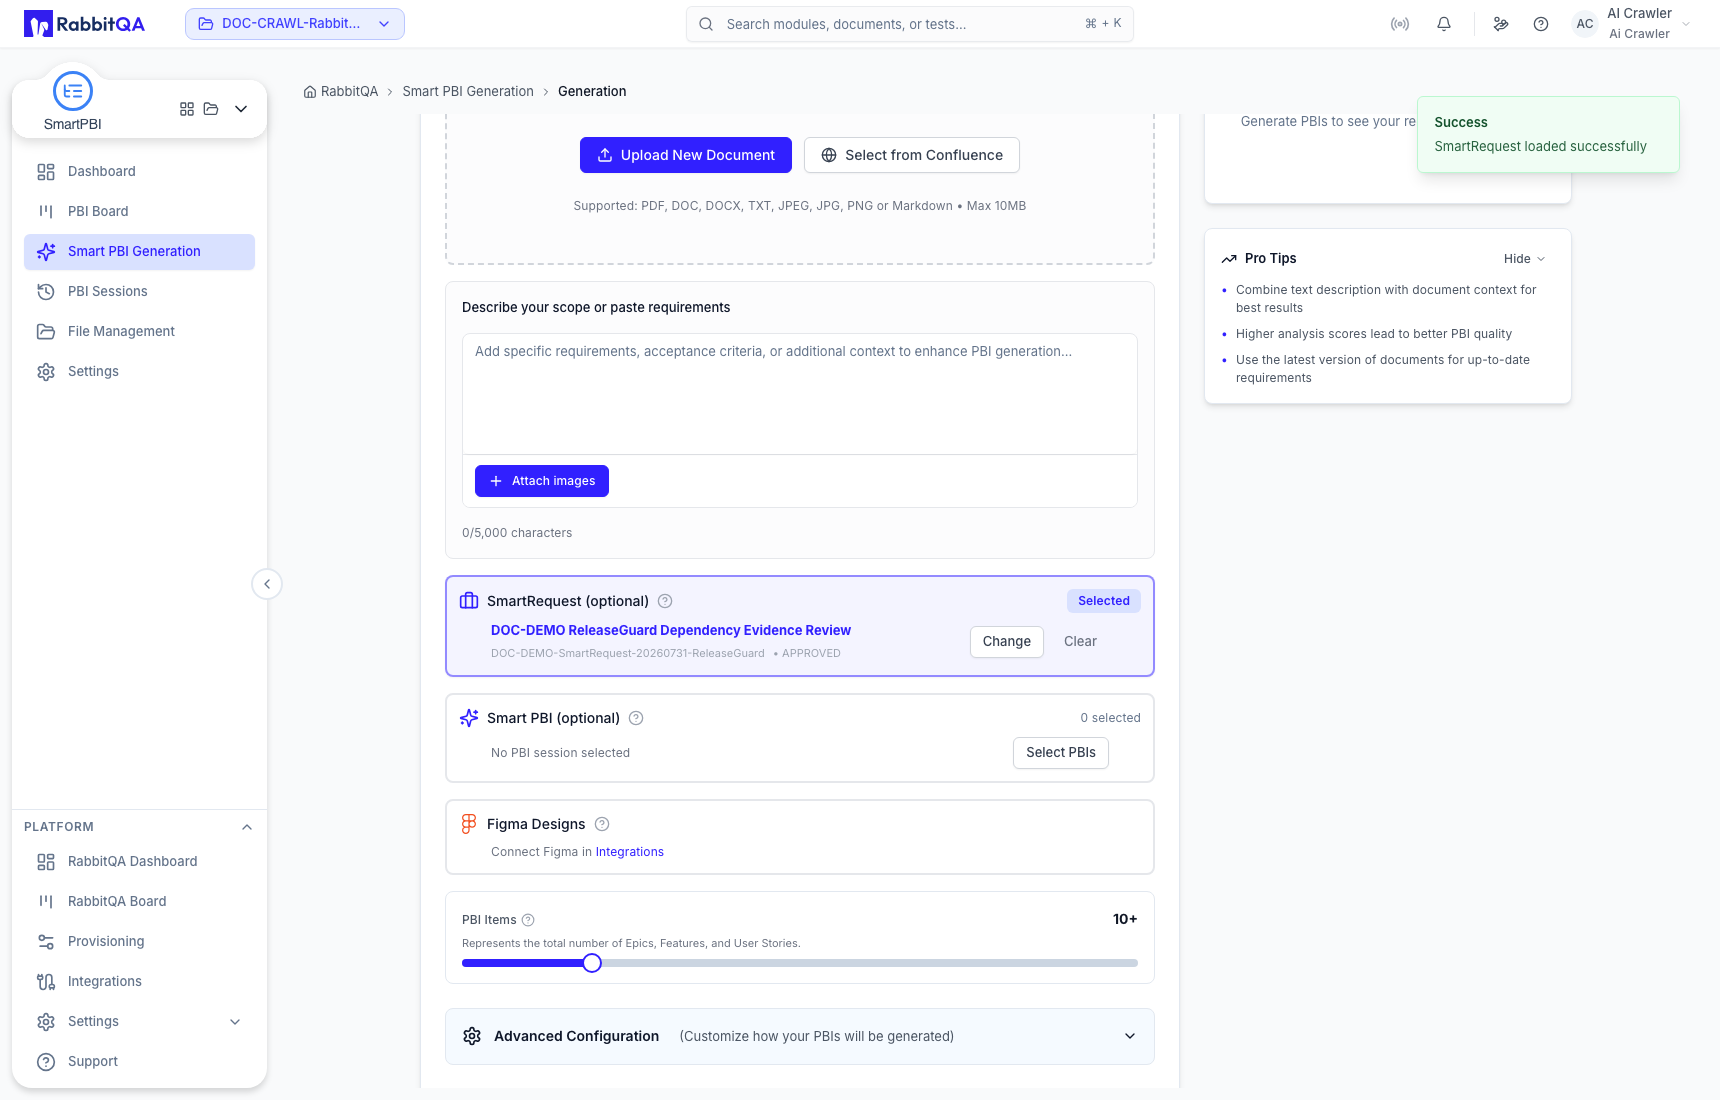Open File Management
The width and height of the screenshot is (1720, 1100).
(140, 332)
